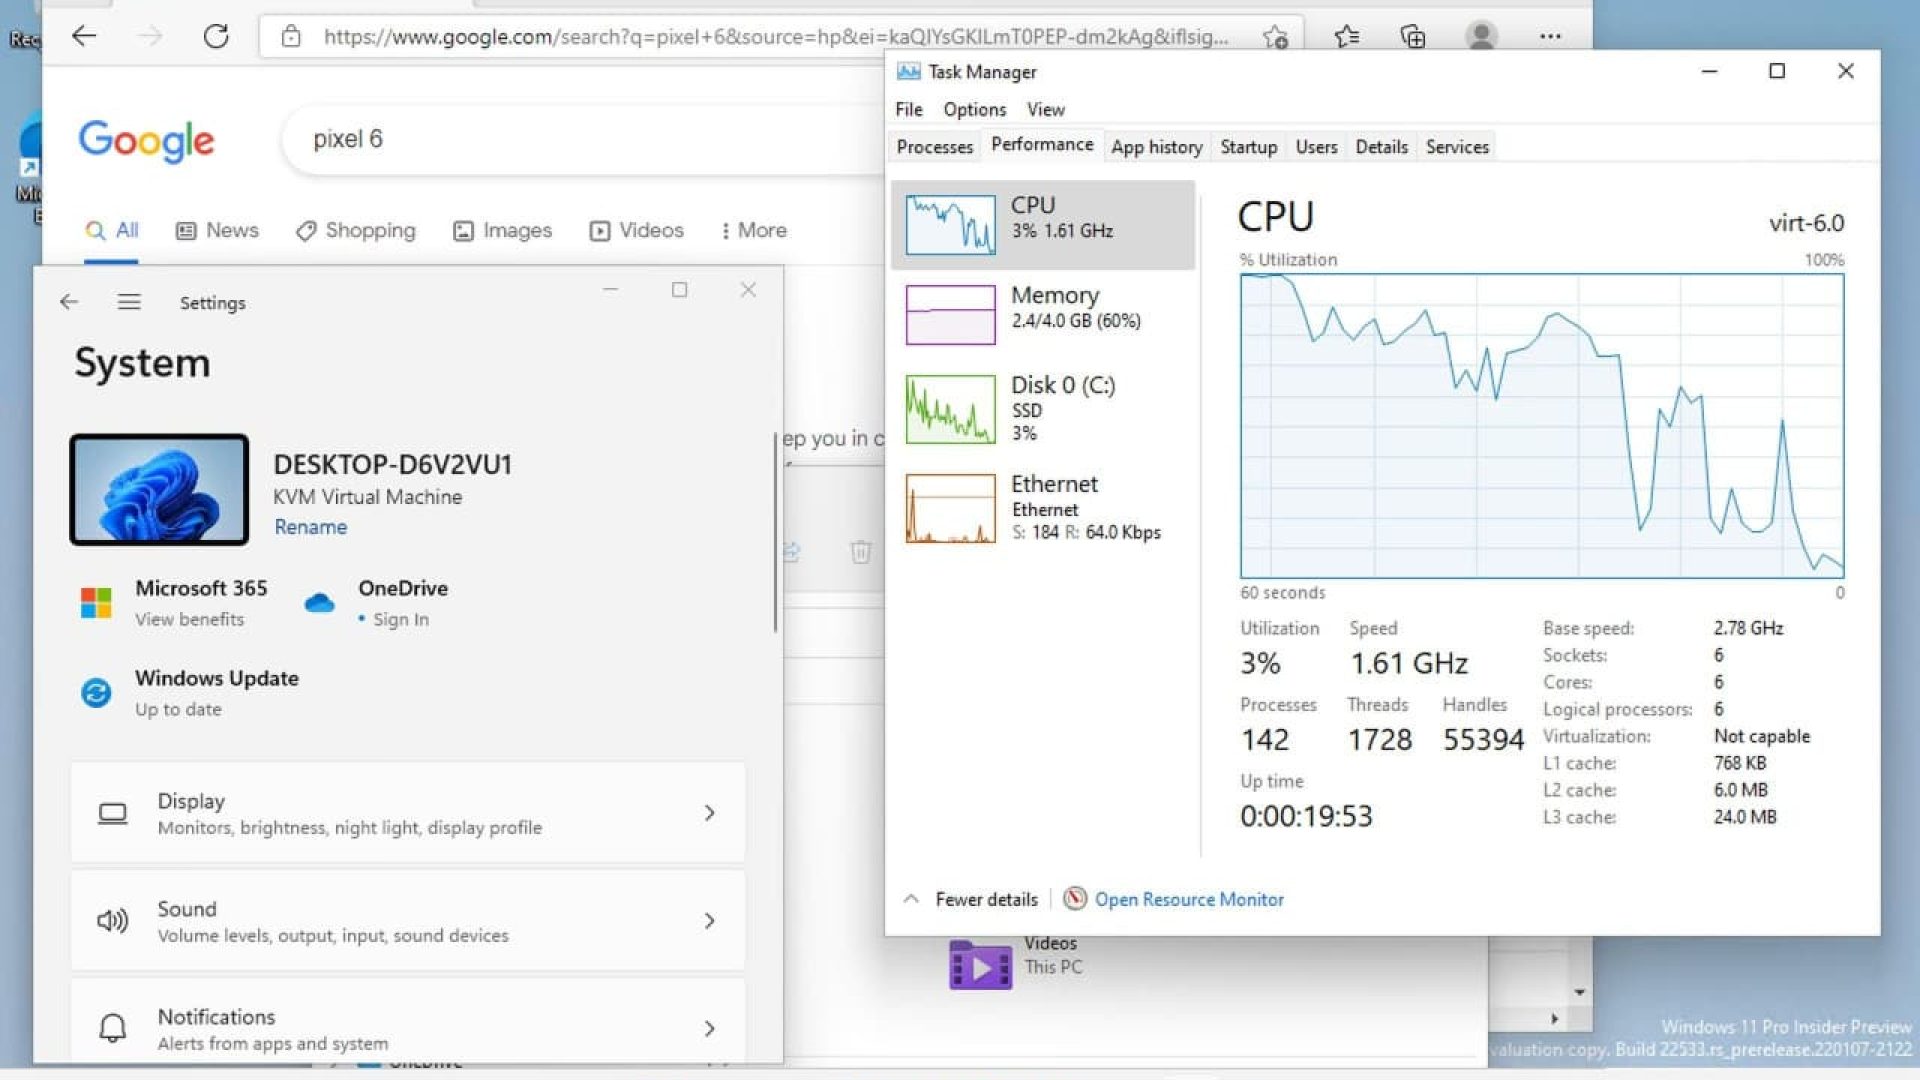Collapse Task Manager with Fewer details
This screenshot has height=1080, width=1920.
(x=970, y=899)
